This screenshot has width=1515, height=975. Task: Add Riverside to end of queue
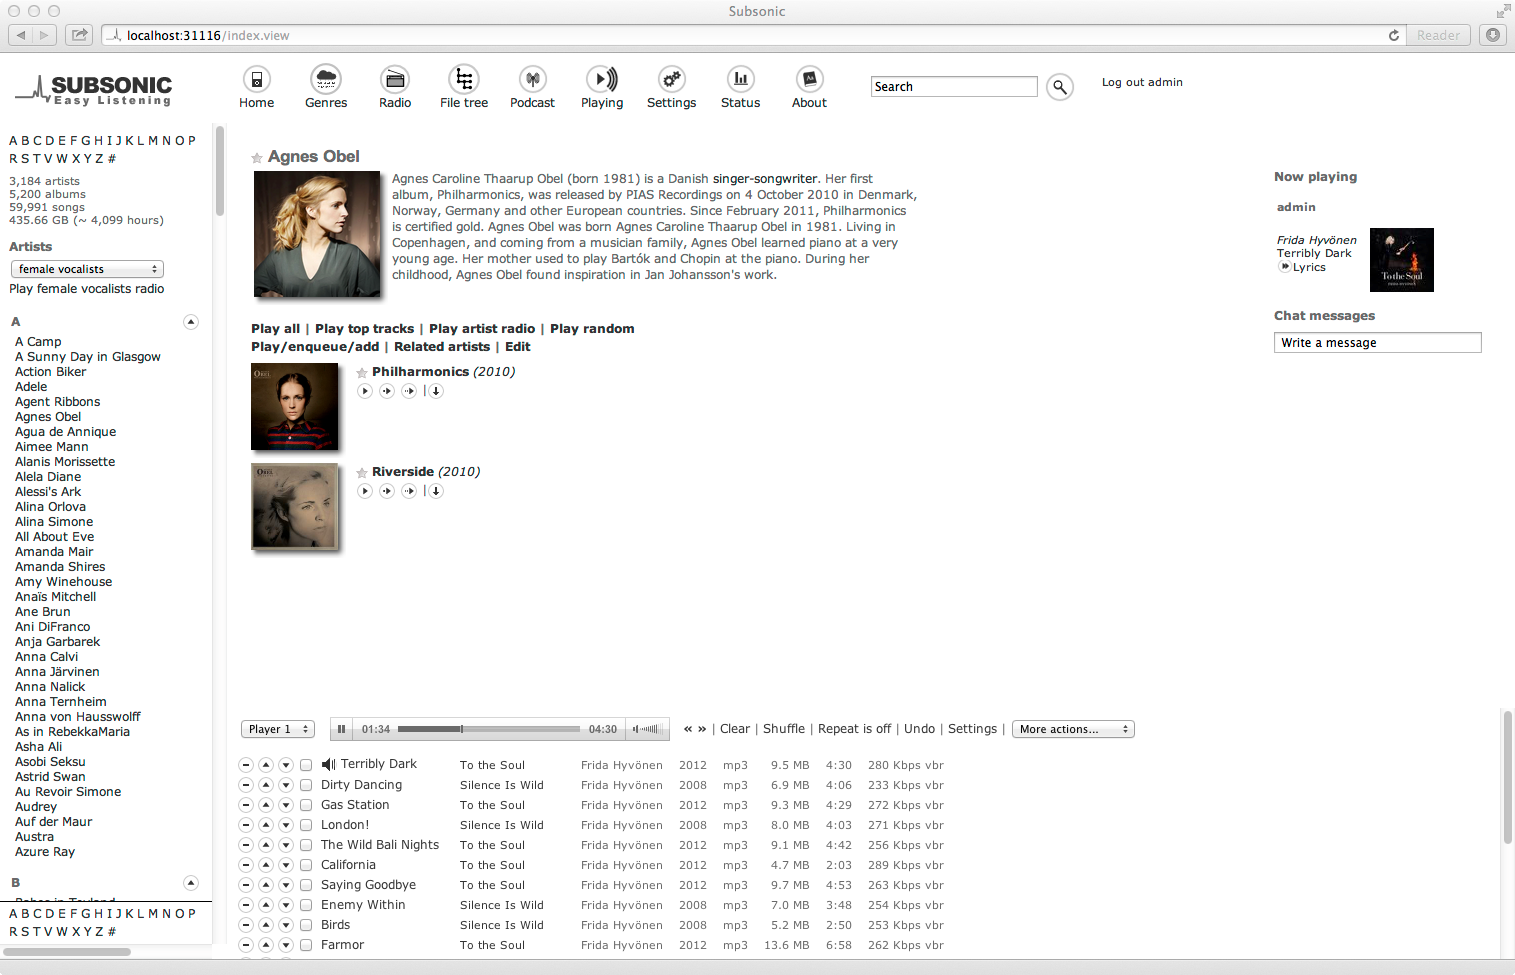pyautogui.click(x=409, y=491)
